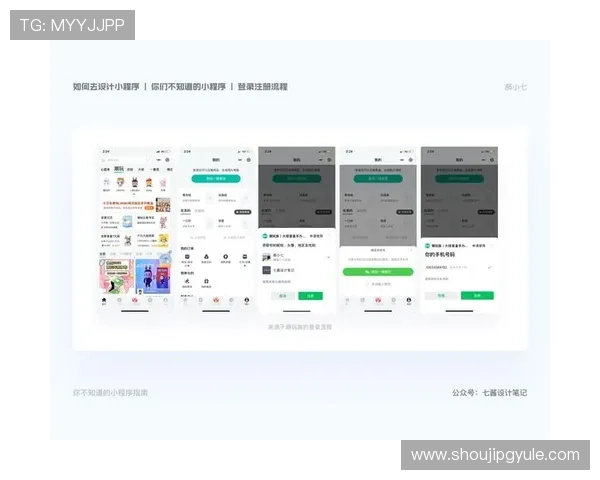Select the checked phone number row in the fifth phone dialog
Image resolution: width=600 pixels, height=480 pixels.
(459, 267)
